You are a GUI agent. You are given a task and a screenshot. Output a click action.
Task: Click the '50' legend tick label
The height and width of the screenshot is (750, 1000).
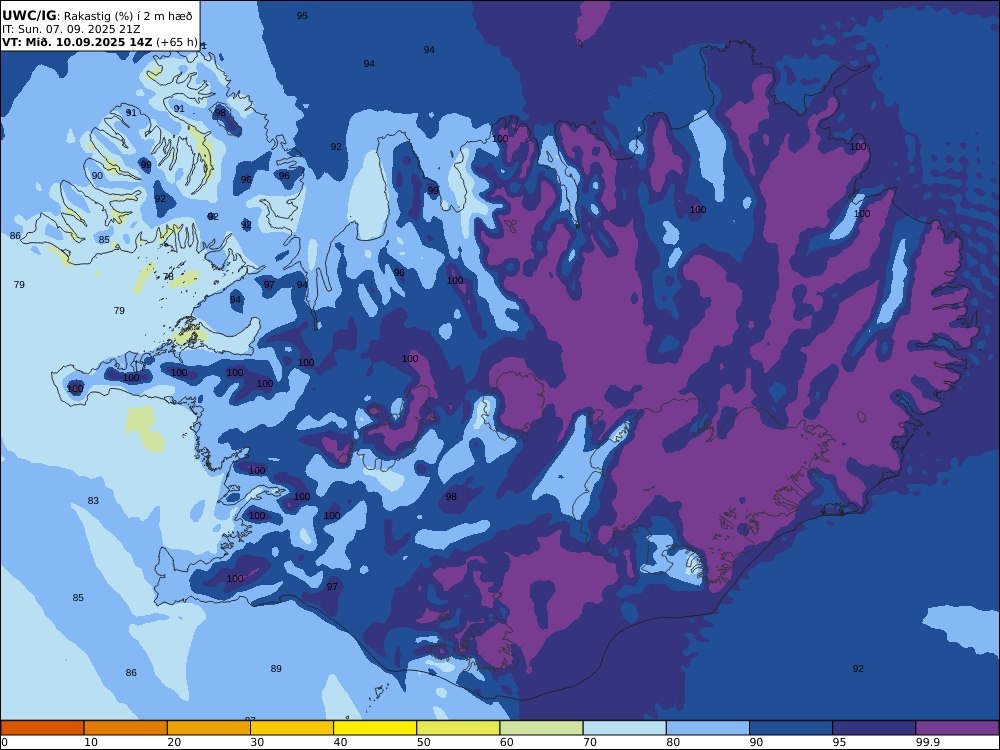pos(423,742)
